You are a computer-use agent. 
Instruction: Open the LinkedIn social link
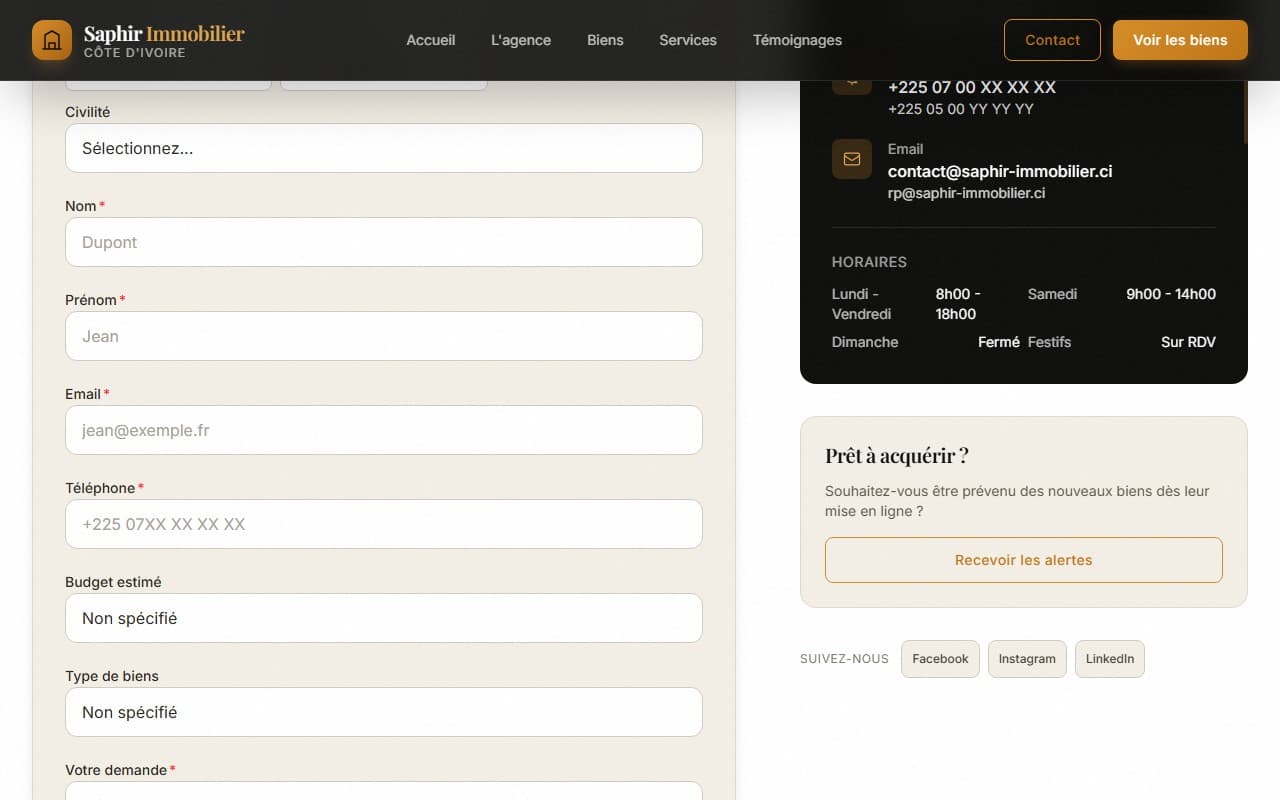pyautogui.click(x=1110, y=659)
